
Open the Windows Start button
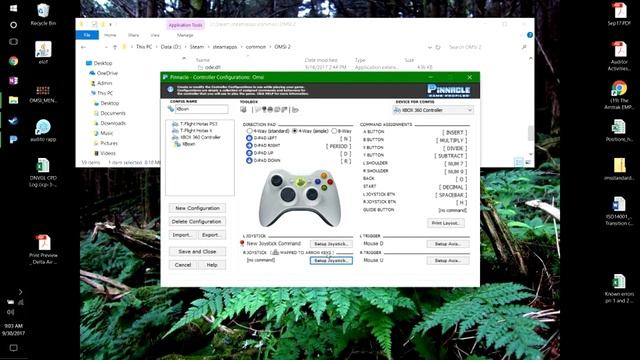pos(13,8)
